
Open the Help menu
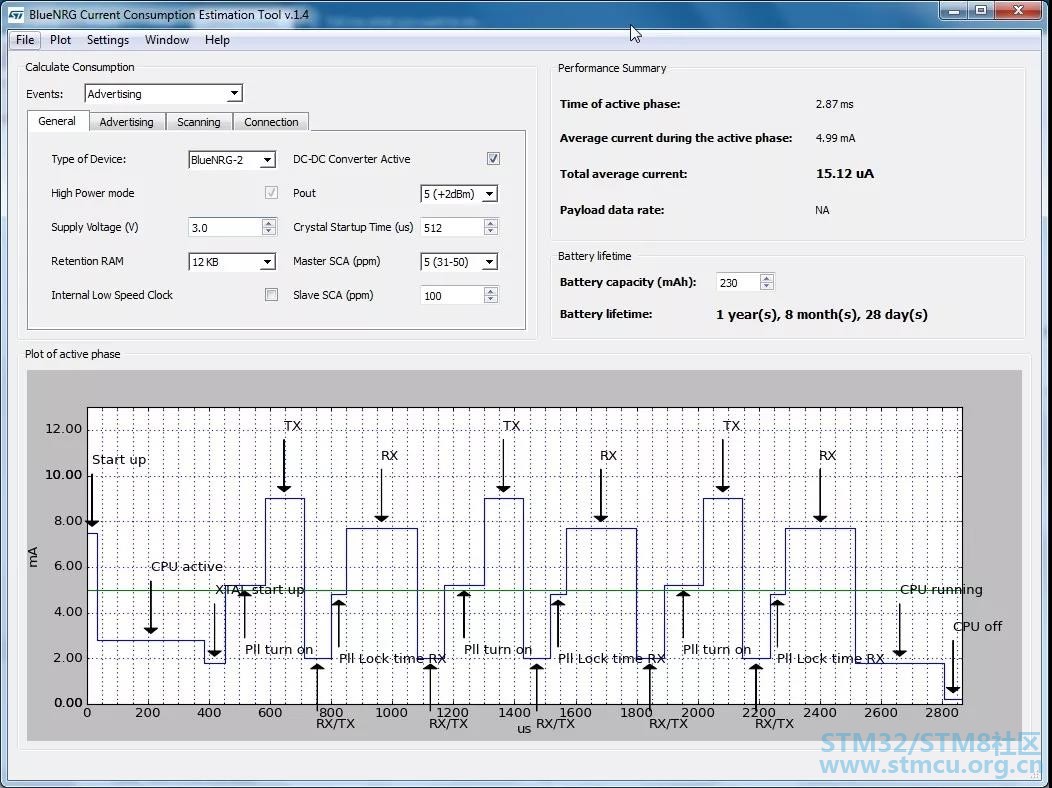tap(217, 40)
